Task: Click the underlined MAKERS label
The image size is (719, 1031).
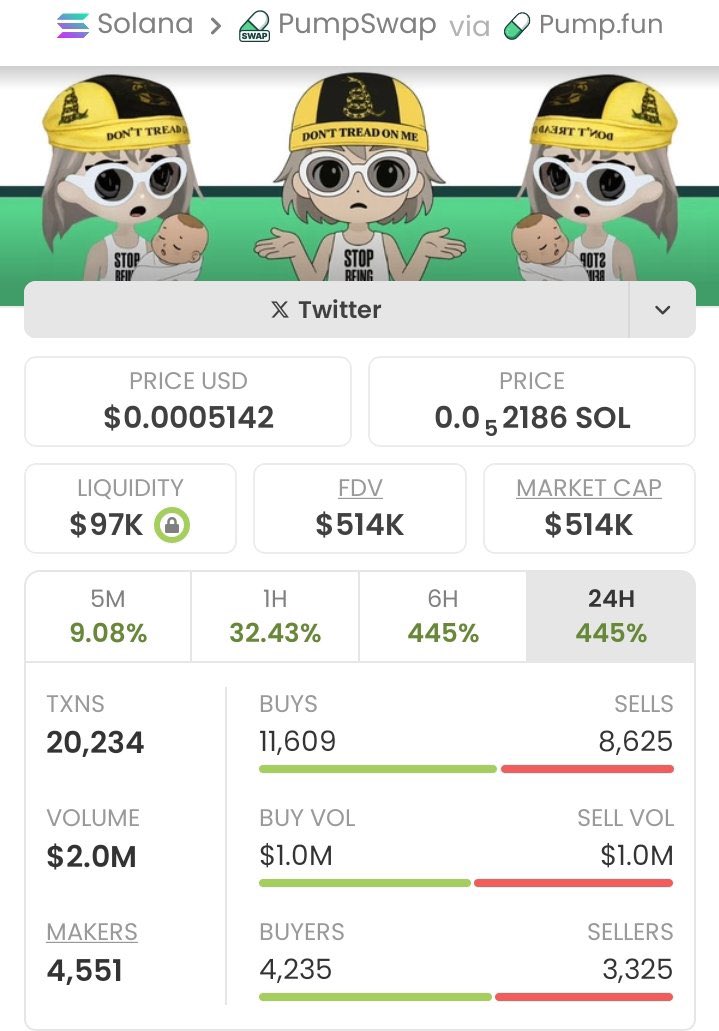Action: pyautogui.click(x=92, y=932)
